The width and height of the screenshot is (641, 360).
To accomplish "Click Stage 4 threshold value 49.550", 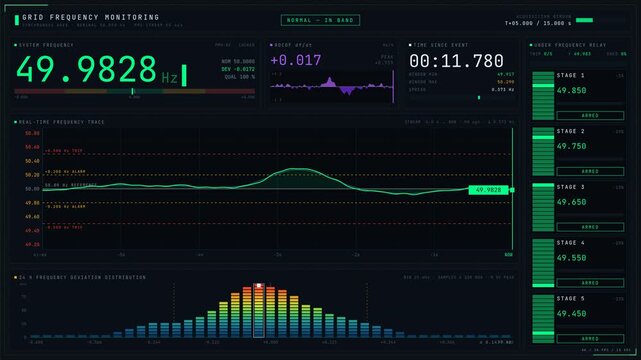I will 572,258.
